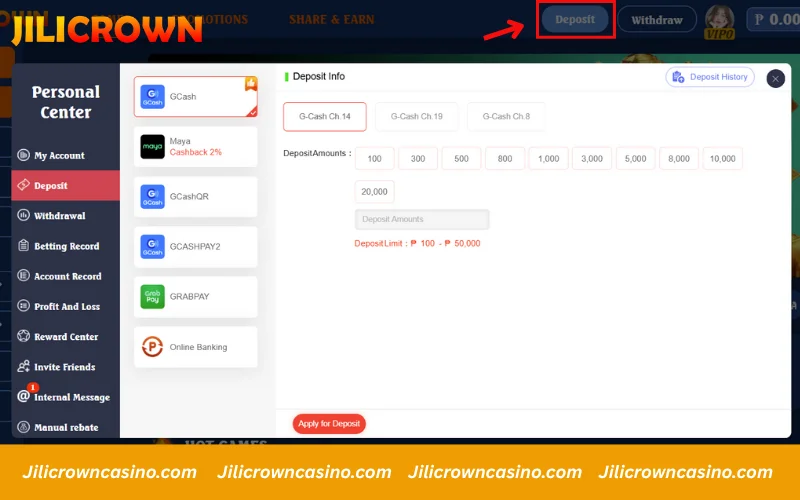Open Deposit History
Image resolution: width=800 pixels, height=500 pixels.
710,77
